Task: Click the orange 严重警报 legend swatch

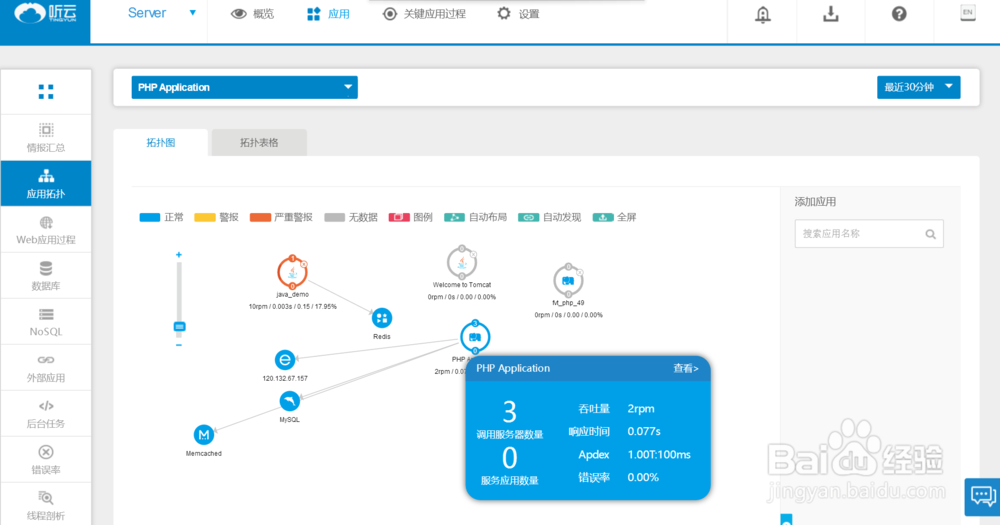Action: pyautogui.click(x=260, y=218)
